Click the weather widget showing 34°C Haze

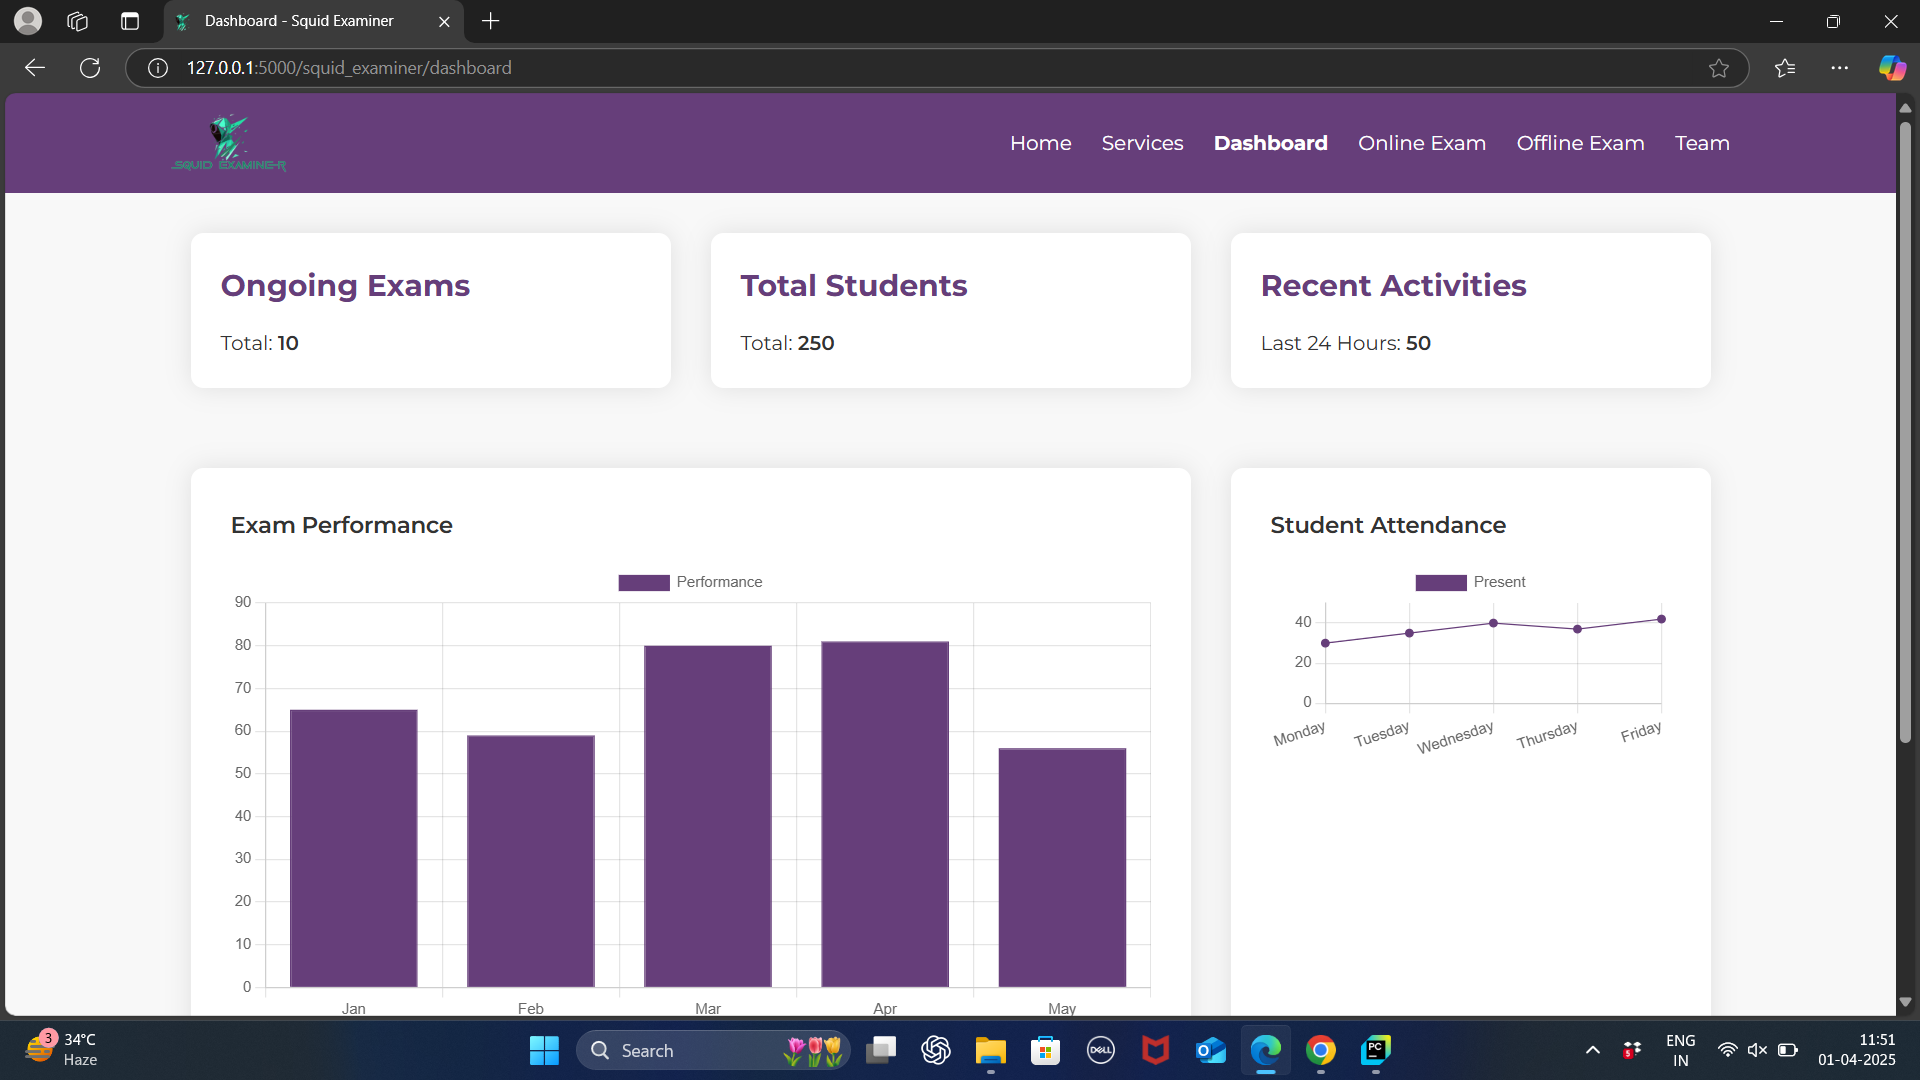pyautogui.click(x=62, y=1050)
